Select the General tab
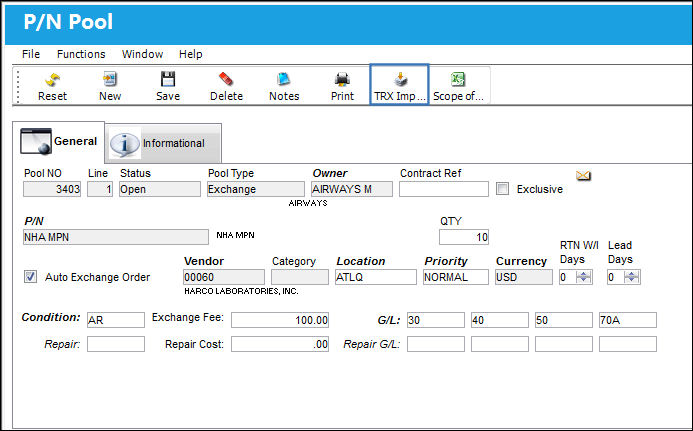 click(58, 141)
